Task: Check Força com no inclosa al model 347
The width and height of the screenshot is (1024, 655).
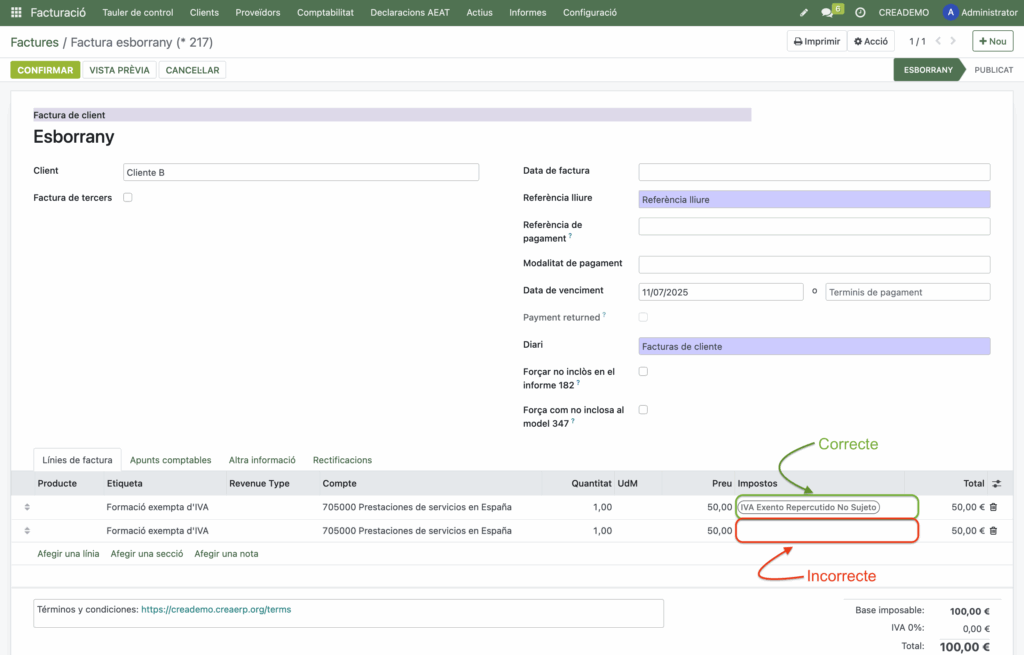Action: 643,410
